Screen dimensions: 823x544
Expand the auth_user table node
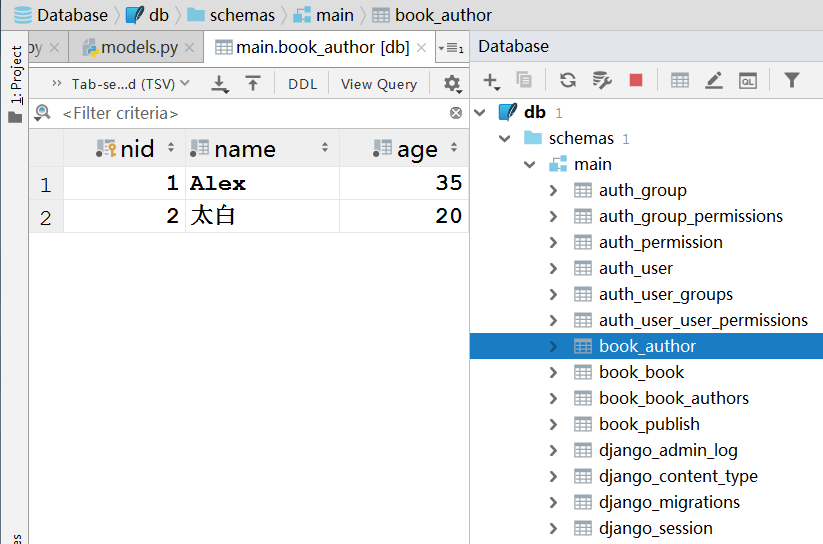(554, 268)
